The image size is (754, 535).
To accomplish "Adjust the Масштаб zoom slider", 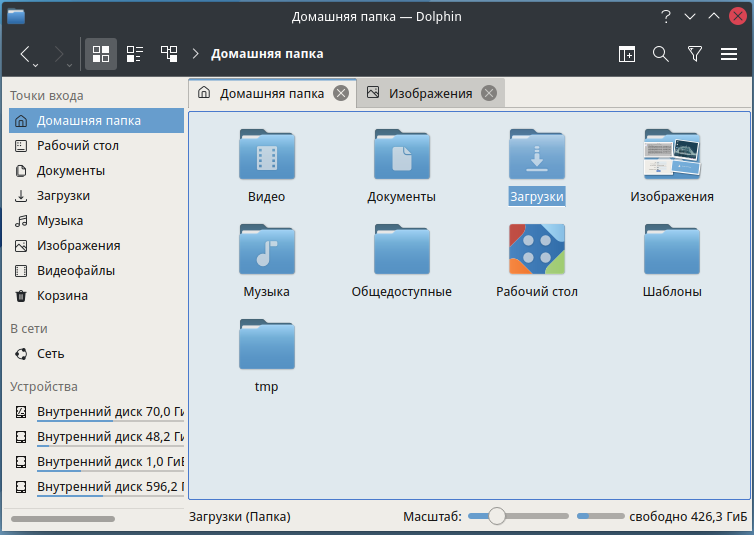I will coord(497,517).
